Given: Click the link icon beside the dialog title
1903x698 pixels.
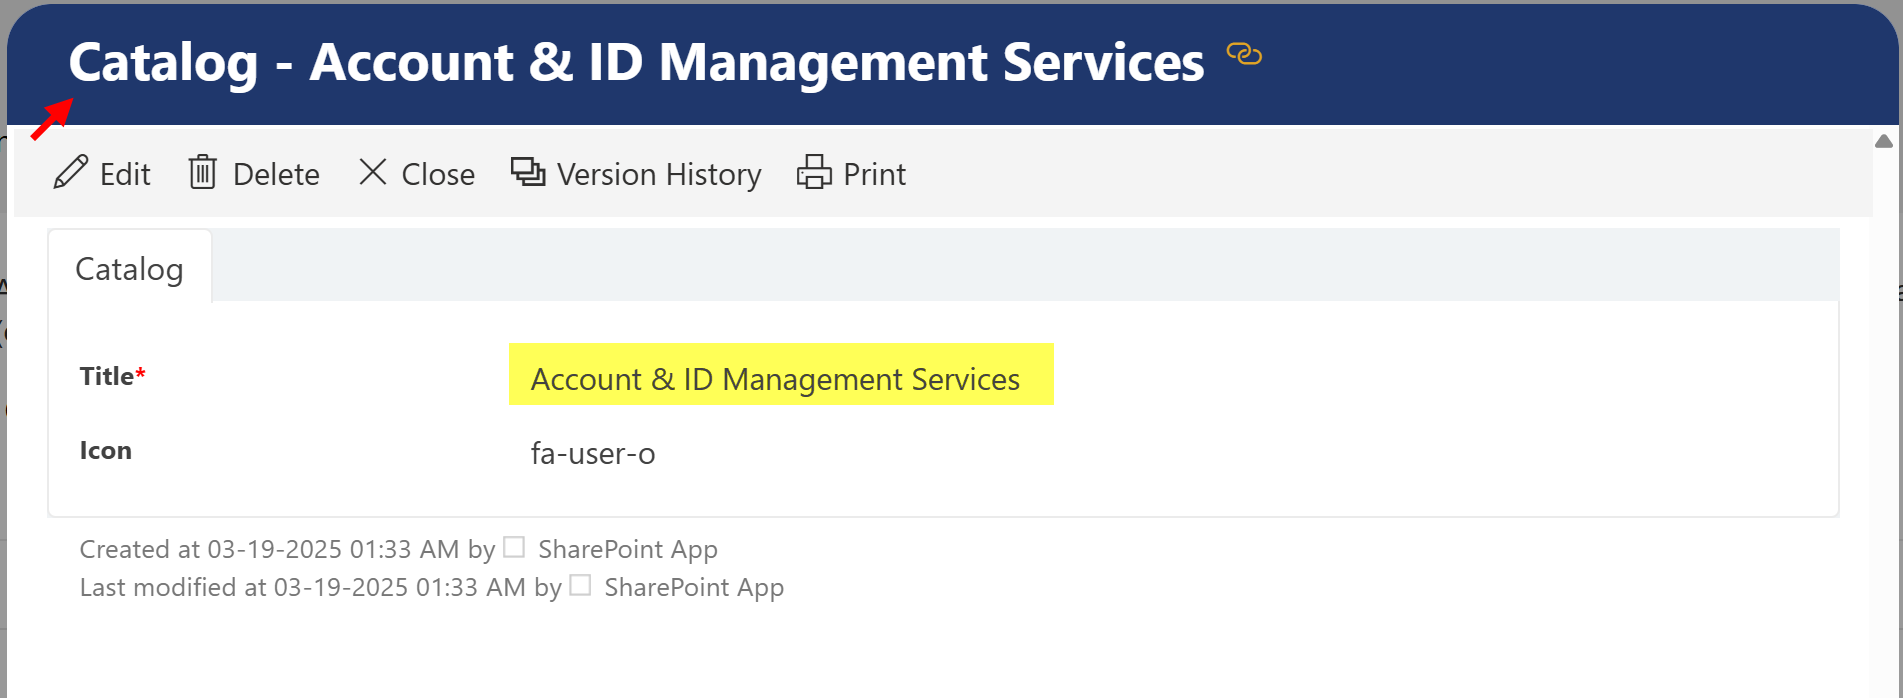Looking at the screenshot, I should pos(1244,54).
